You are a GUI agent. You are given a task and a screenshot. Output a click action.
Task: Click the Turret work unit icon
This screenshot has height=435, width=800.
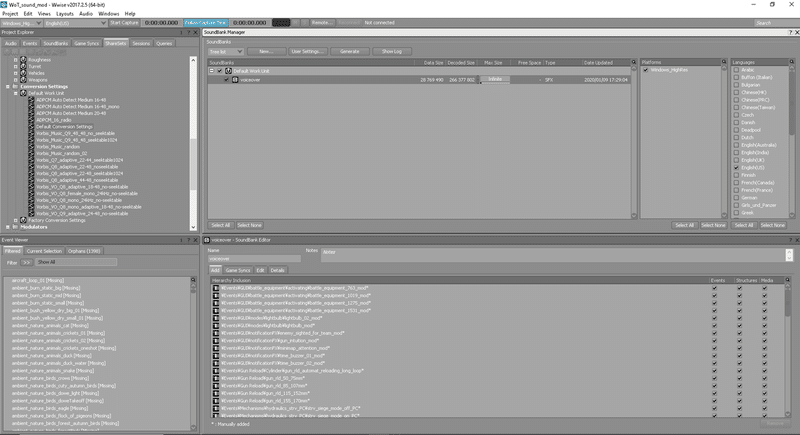(x=23, y=66)
